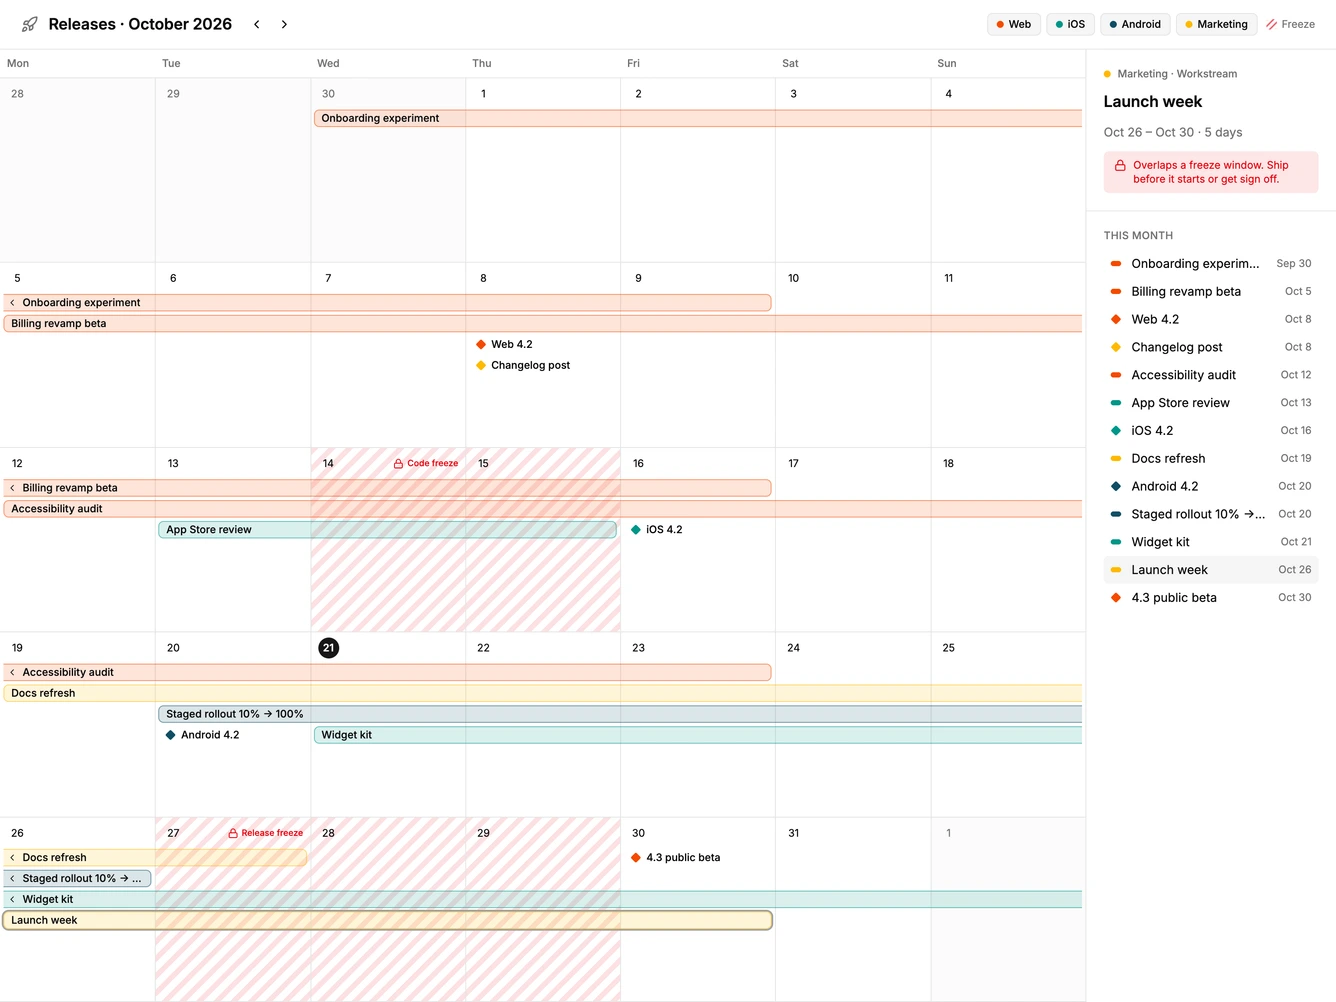Select the iOS 4.2 milestone diamond in calendar

tap(636, 529)
